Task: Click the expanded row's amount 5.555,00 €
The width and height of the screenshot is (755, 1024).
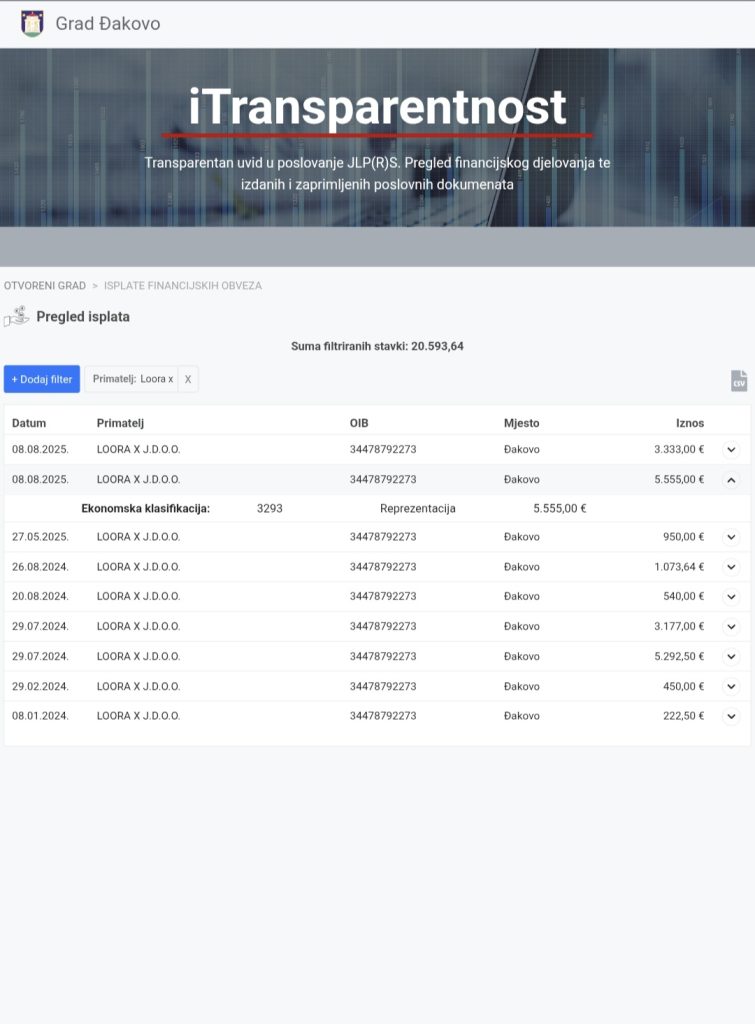Action: (x=560, y=508)
